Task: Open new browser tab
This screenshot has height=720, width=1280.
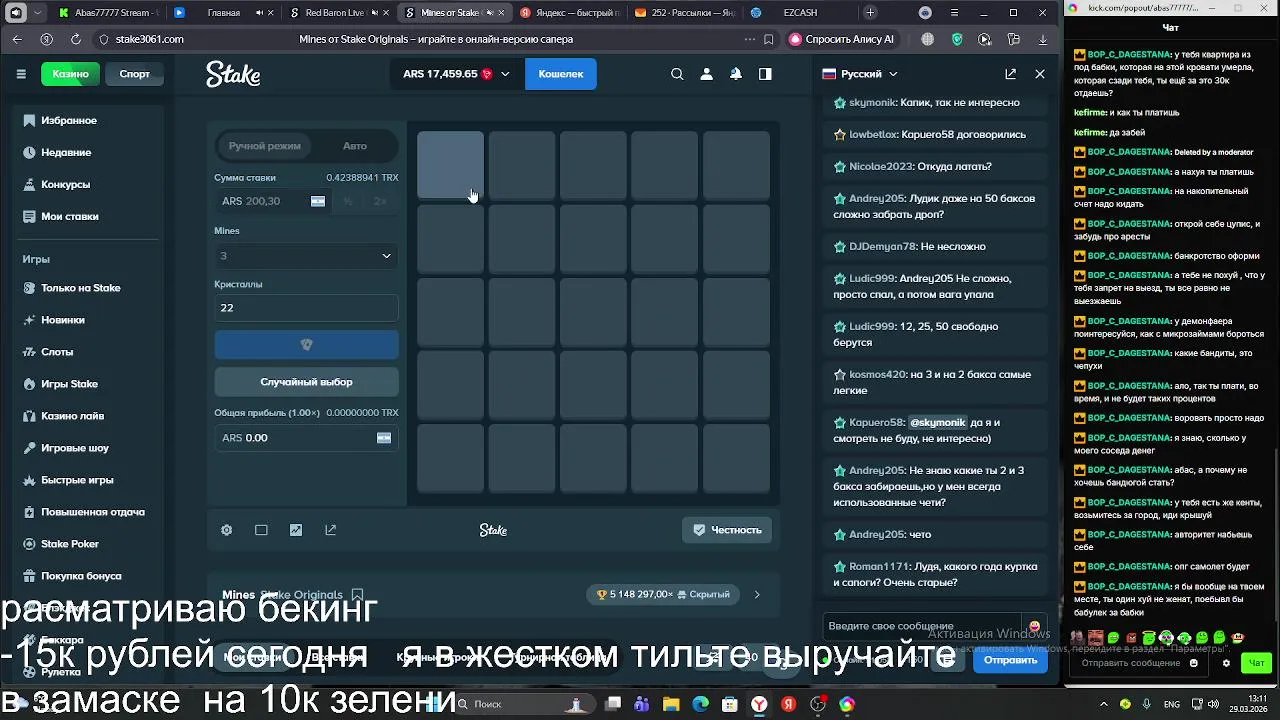Action: click(x=870, y=13)
